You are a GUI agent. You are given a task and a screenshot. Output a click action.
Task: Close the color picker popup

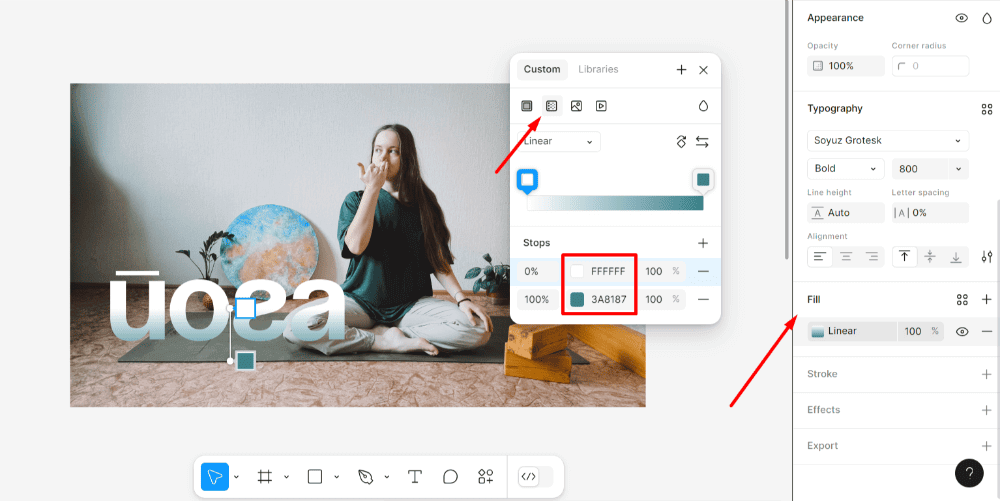click(x=703, y=70)
